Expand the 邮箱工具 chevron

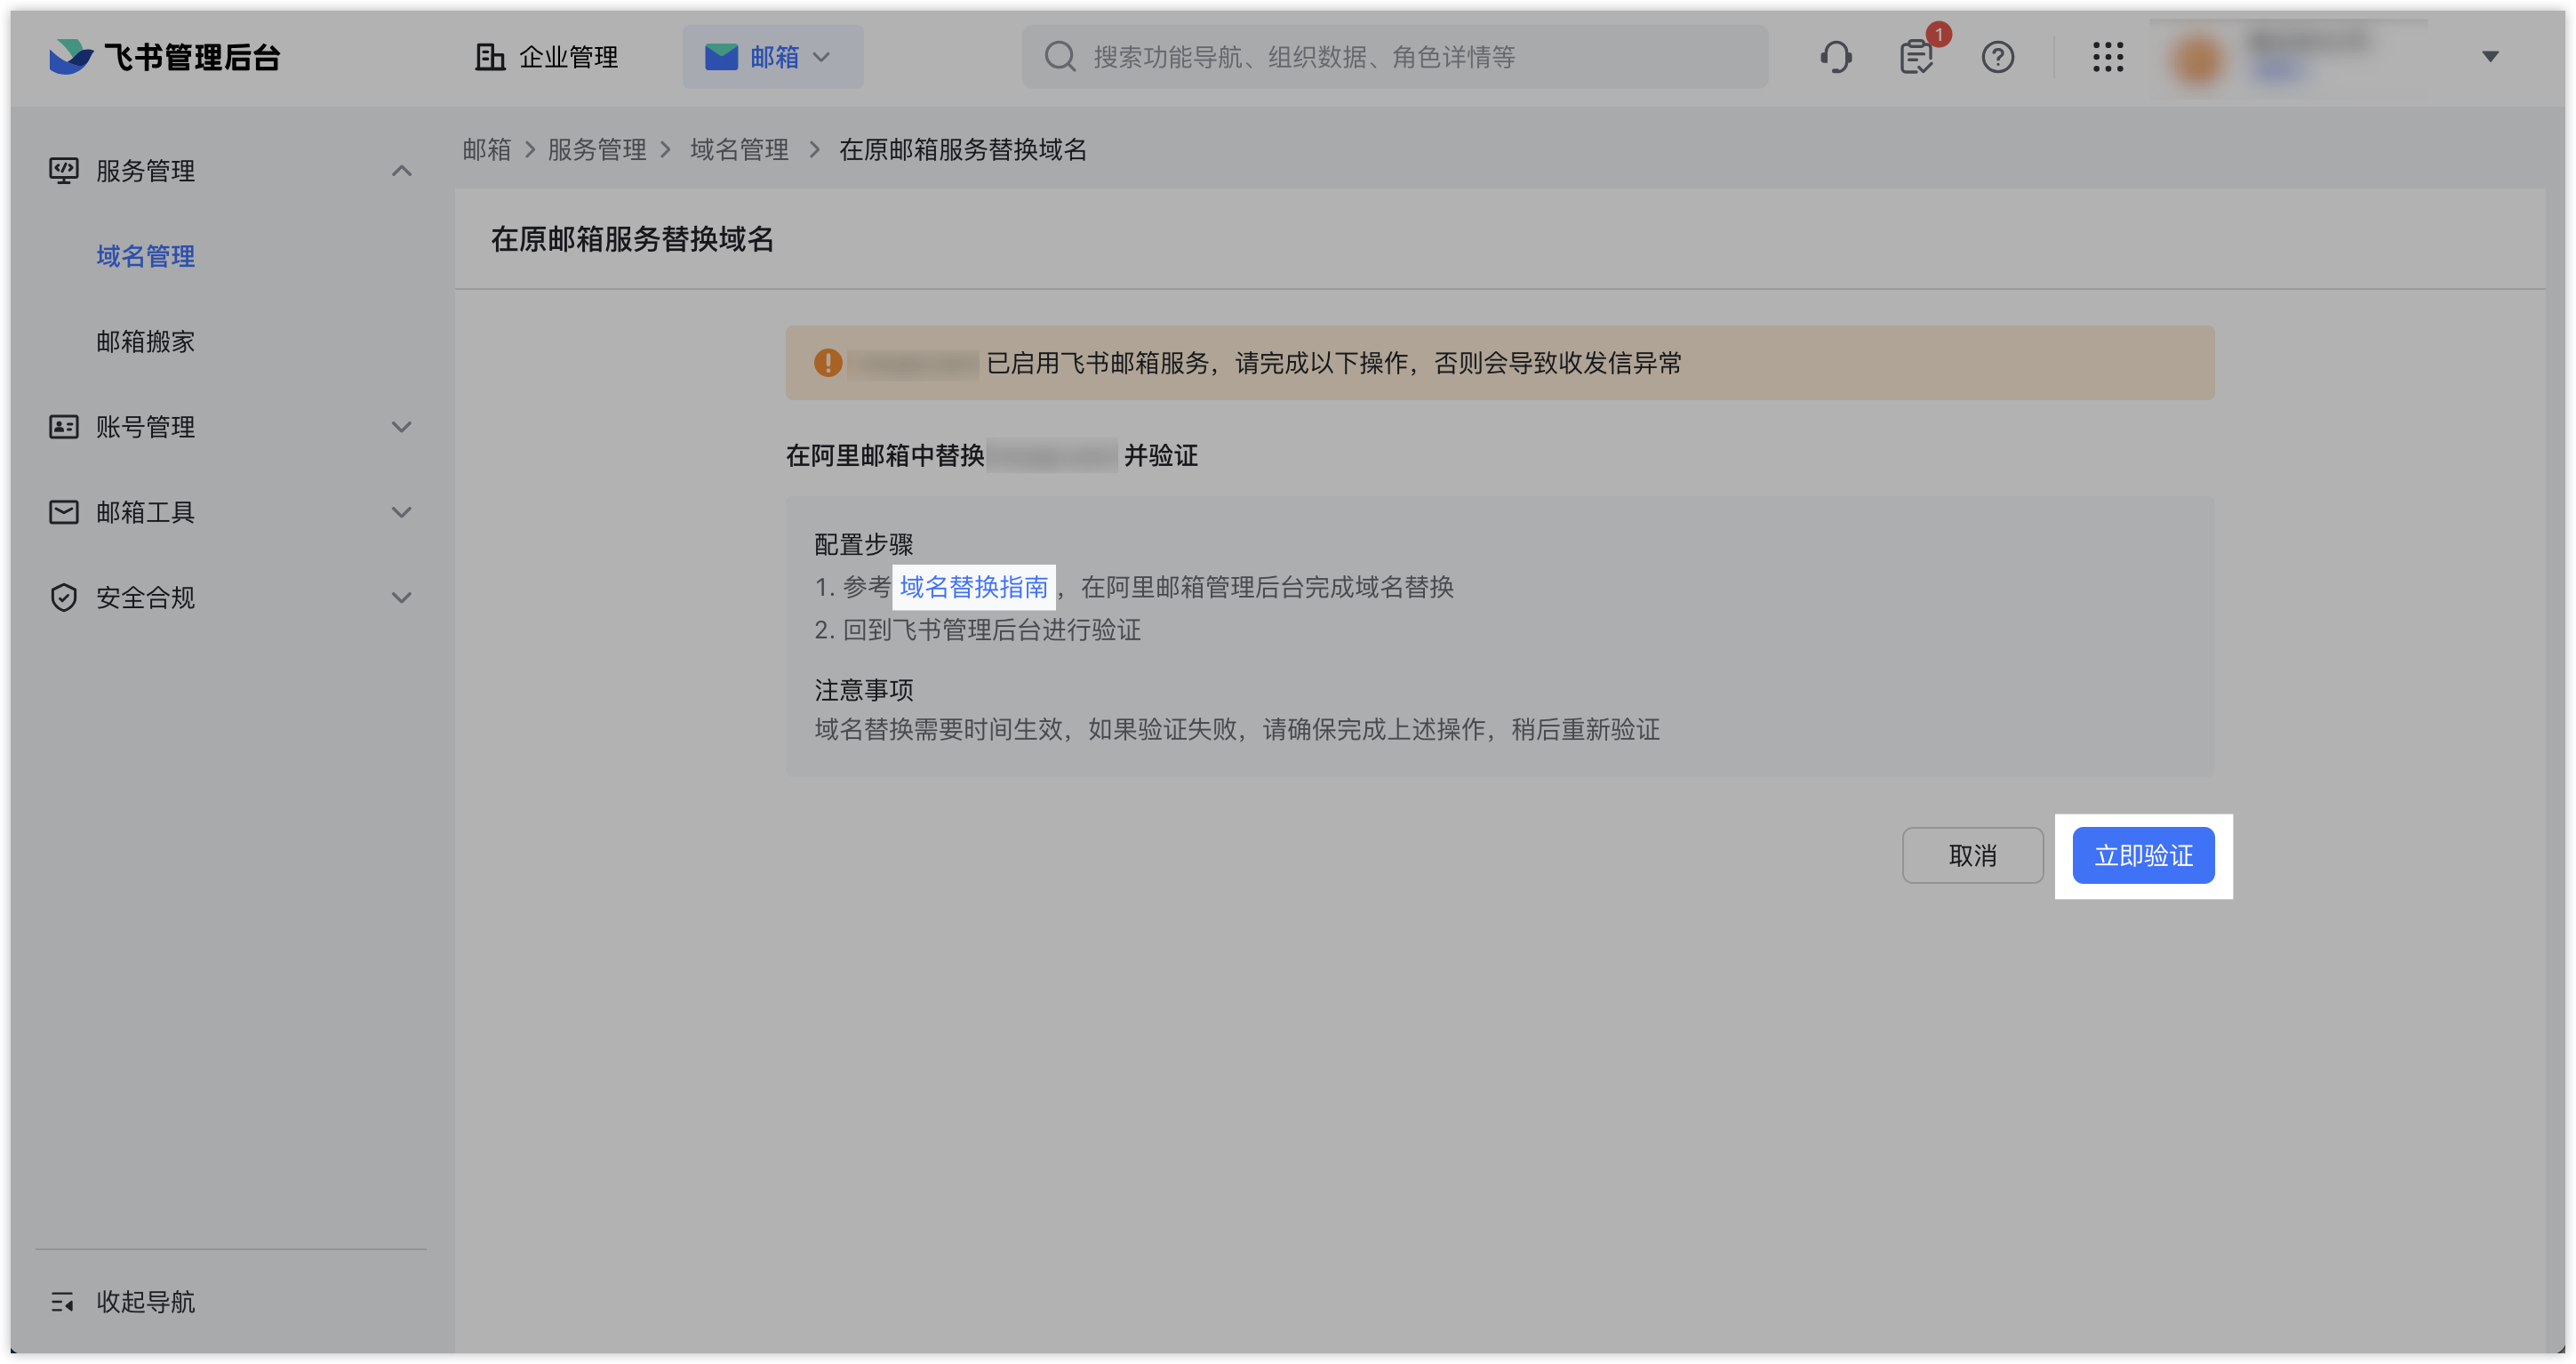tap(402, 512)
